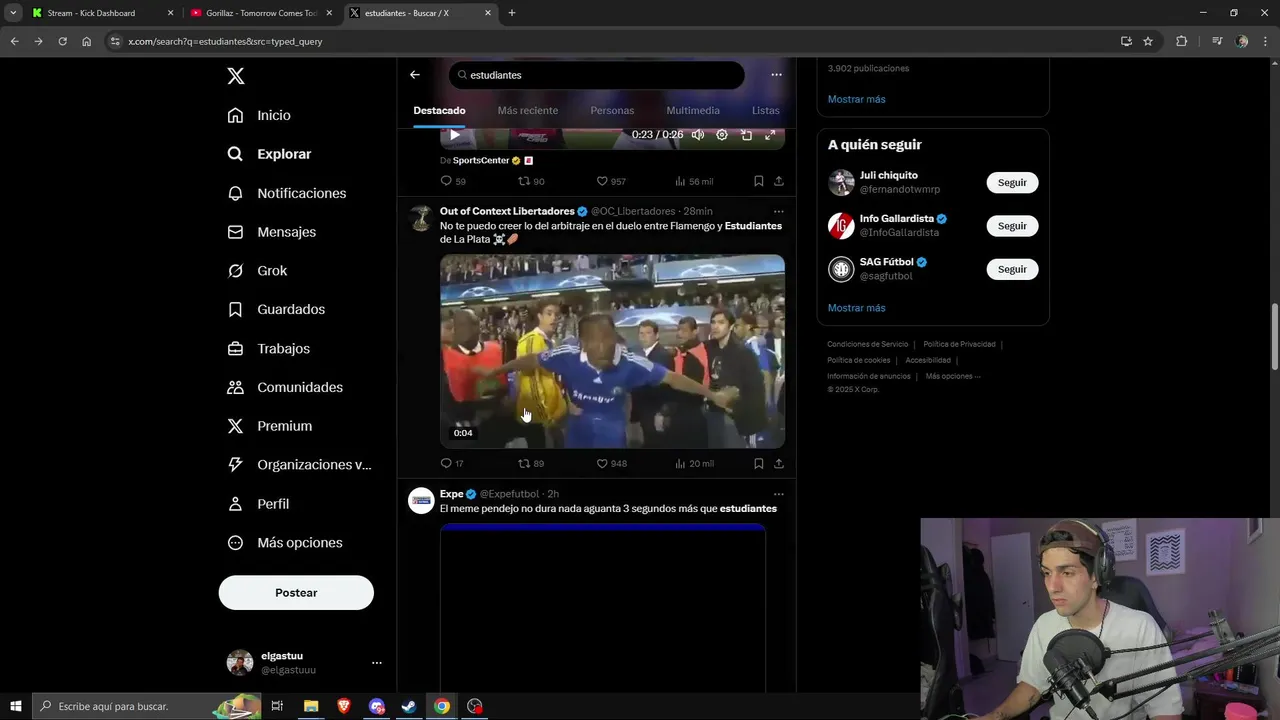Like the SportsCenter post with 957 likes
Viewport: 1280px width, 720px height.
[x=611, y=181]
